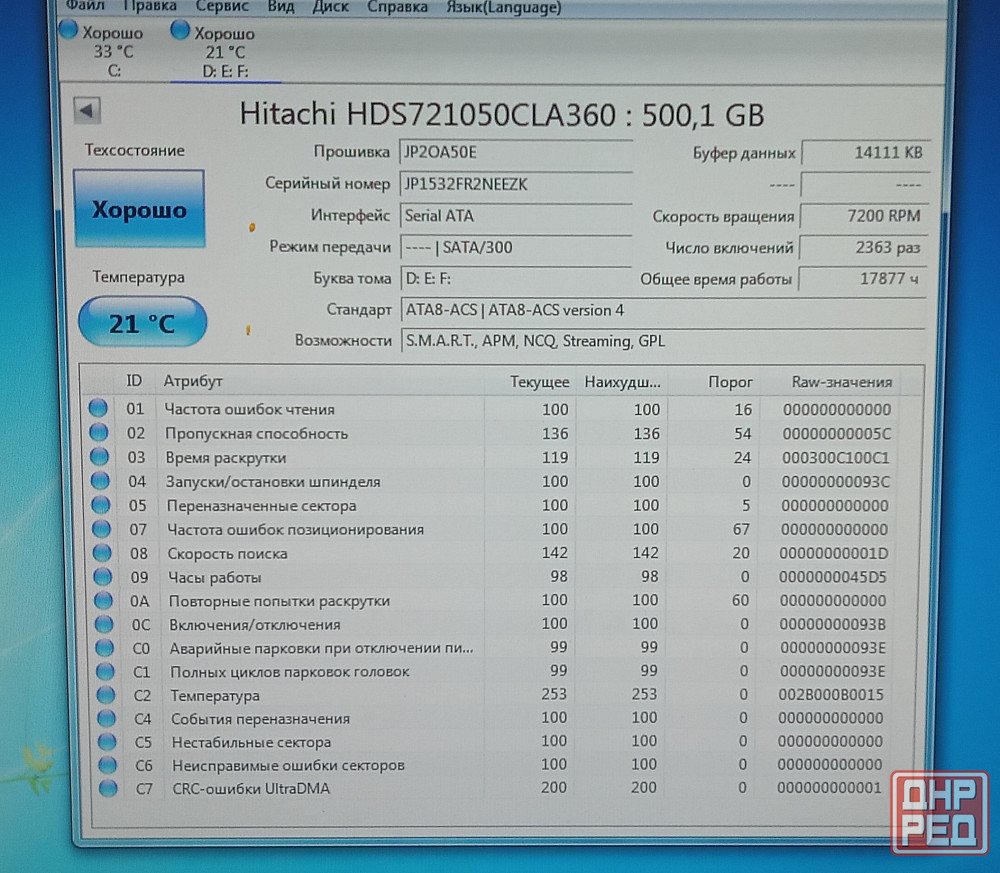Click status circle beside Частота ошибок чтения
The height and width of the screenshot is (873, 1000).
coord(98,408)
